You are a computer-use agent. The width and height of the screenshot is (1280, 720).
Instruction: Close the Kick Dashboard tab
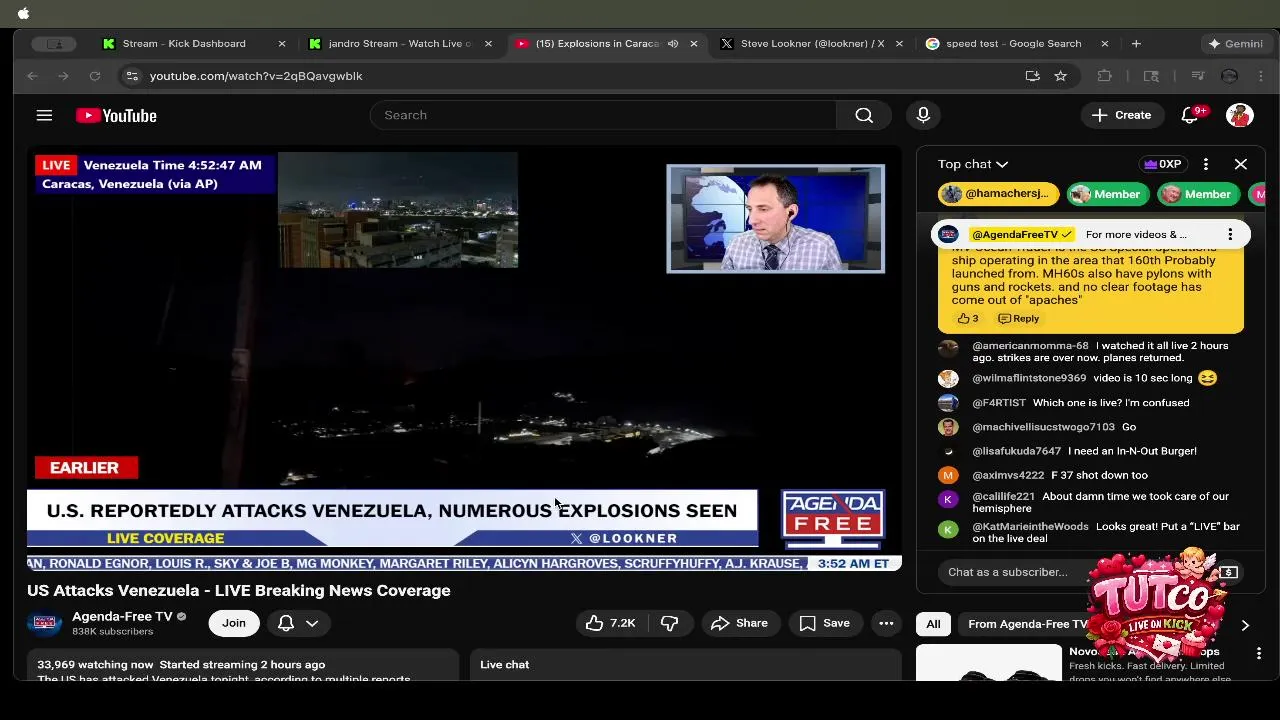point(281,44)
